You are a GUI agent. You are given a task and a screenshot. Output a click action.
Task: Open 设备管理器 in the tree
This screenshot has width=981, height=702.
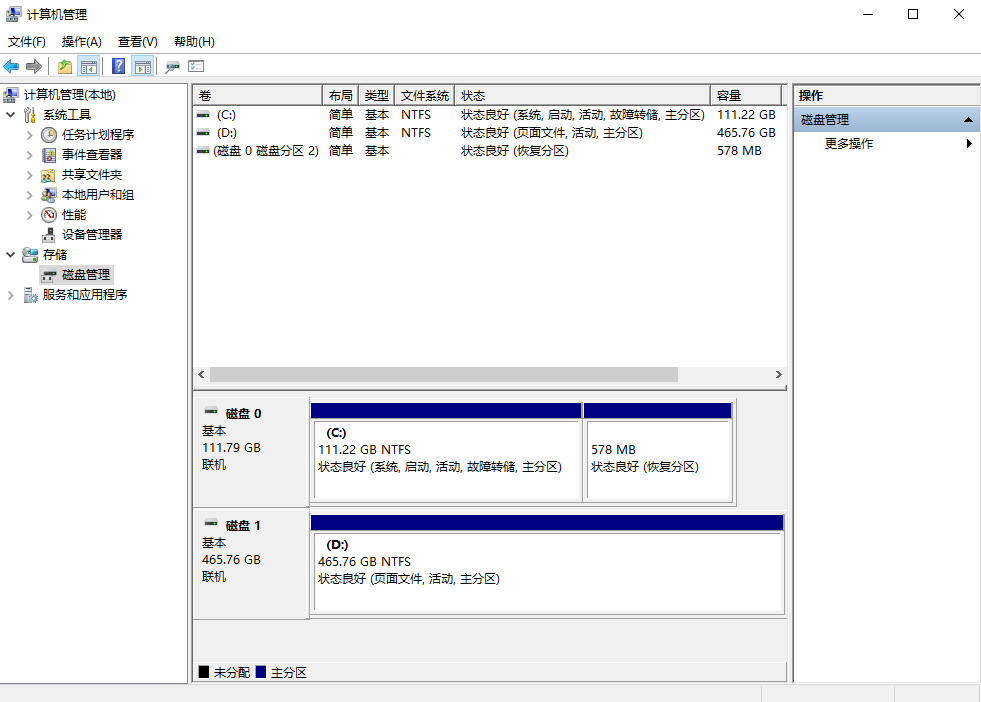pos(91,234)
